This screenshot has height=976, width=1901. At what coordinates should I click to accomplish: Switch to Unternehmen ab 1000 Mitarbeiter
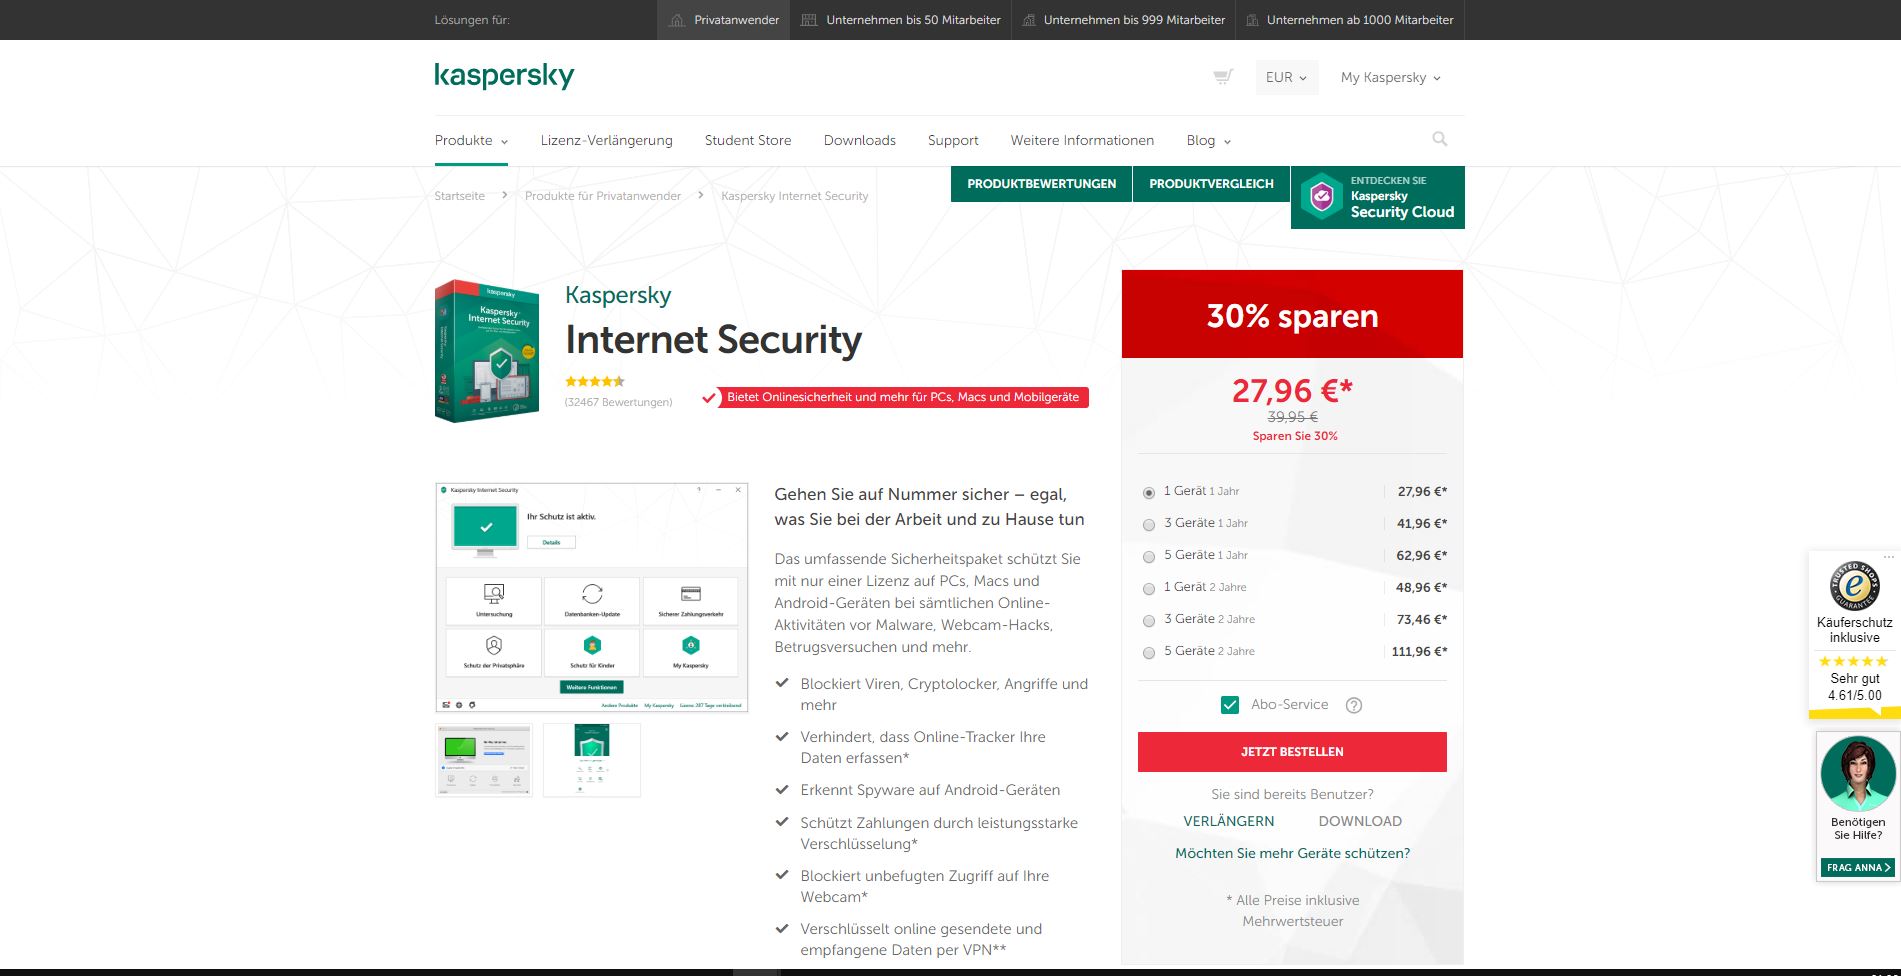(1350, 20)
